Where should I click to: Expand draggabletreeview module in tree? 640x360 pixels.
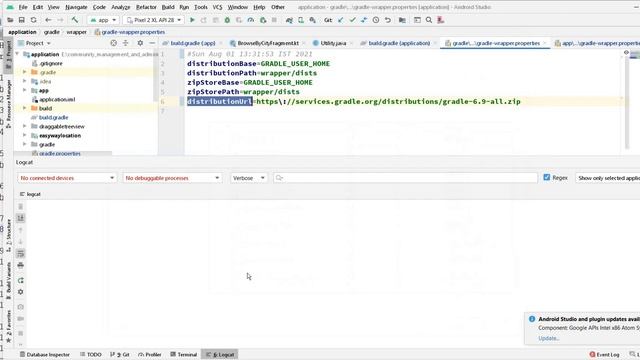click(24, 126)
